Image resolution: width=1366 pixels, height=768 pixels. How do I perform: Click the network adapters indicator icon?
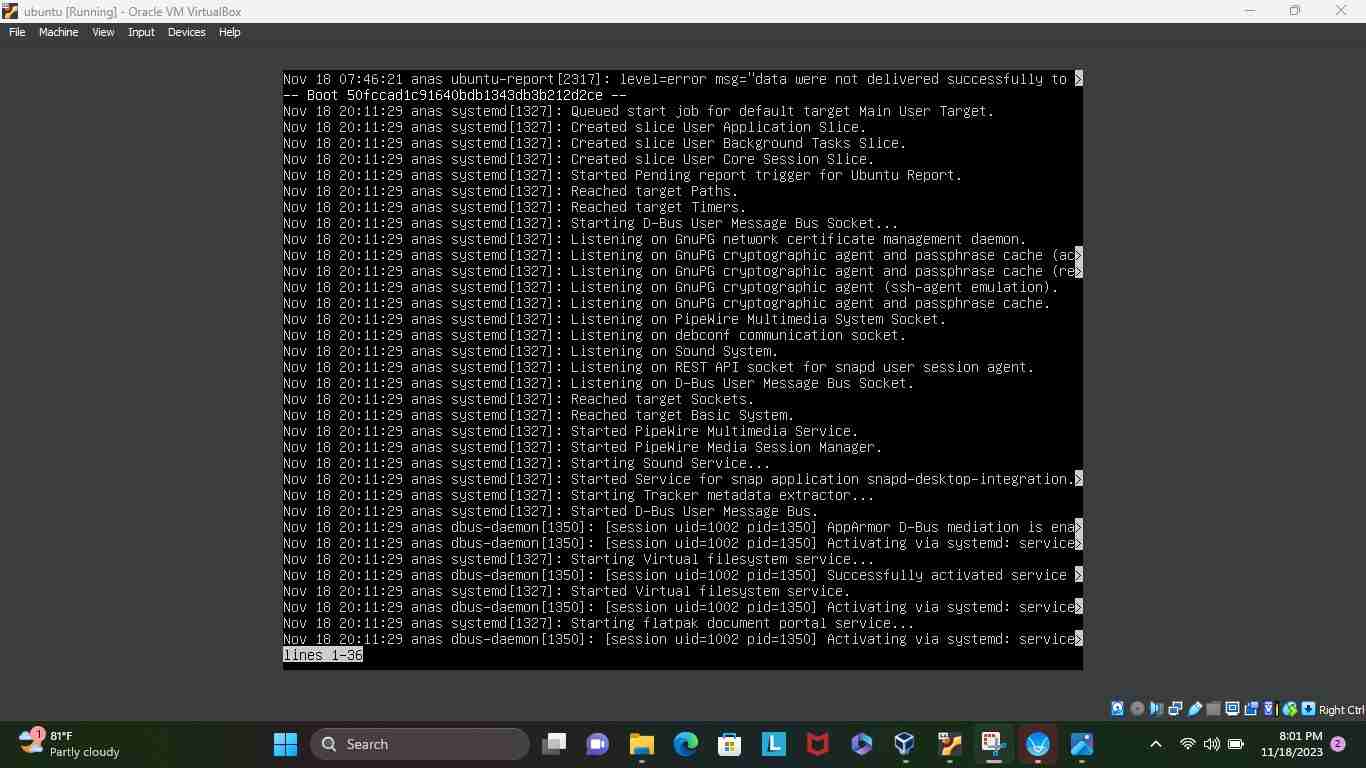tap(1175, 709)
